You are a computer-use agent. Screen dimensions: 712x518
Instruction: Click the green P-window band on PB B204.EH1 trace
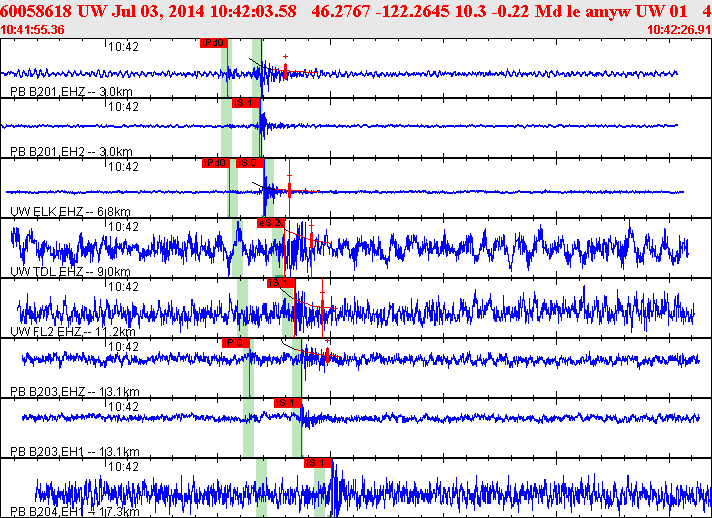point(261,490)
